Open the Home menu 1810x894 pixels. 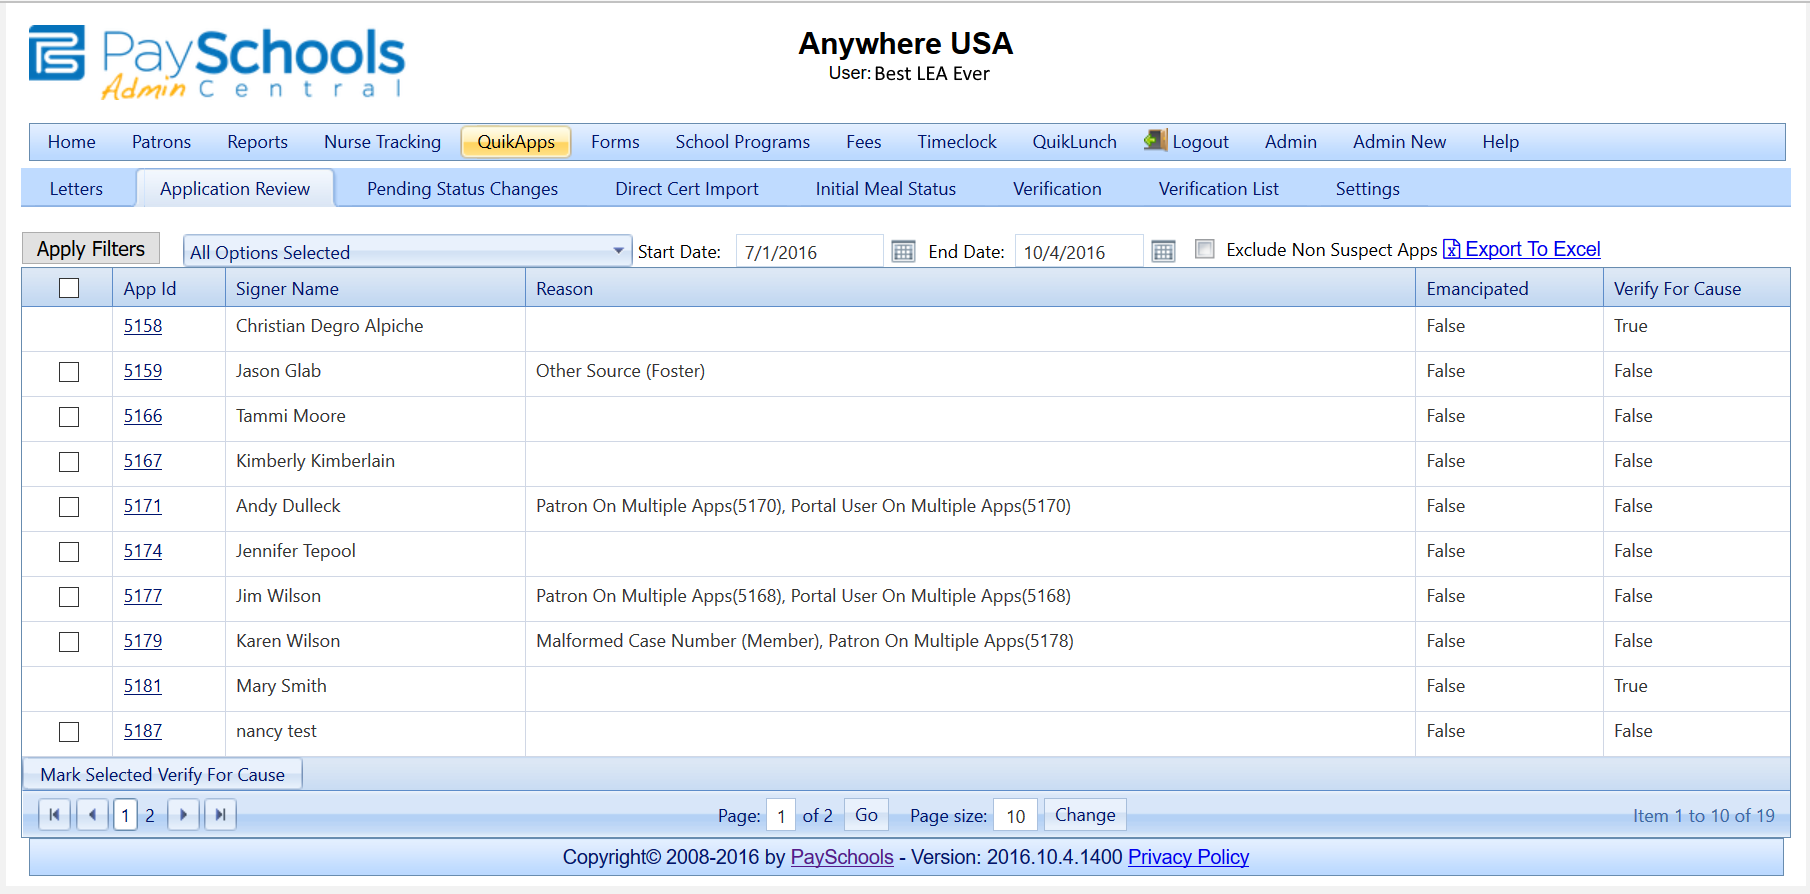72,142
